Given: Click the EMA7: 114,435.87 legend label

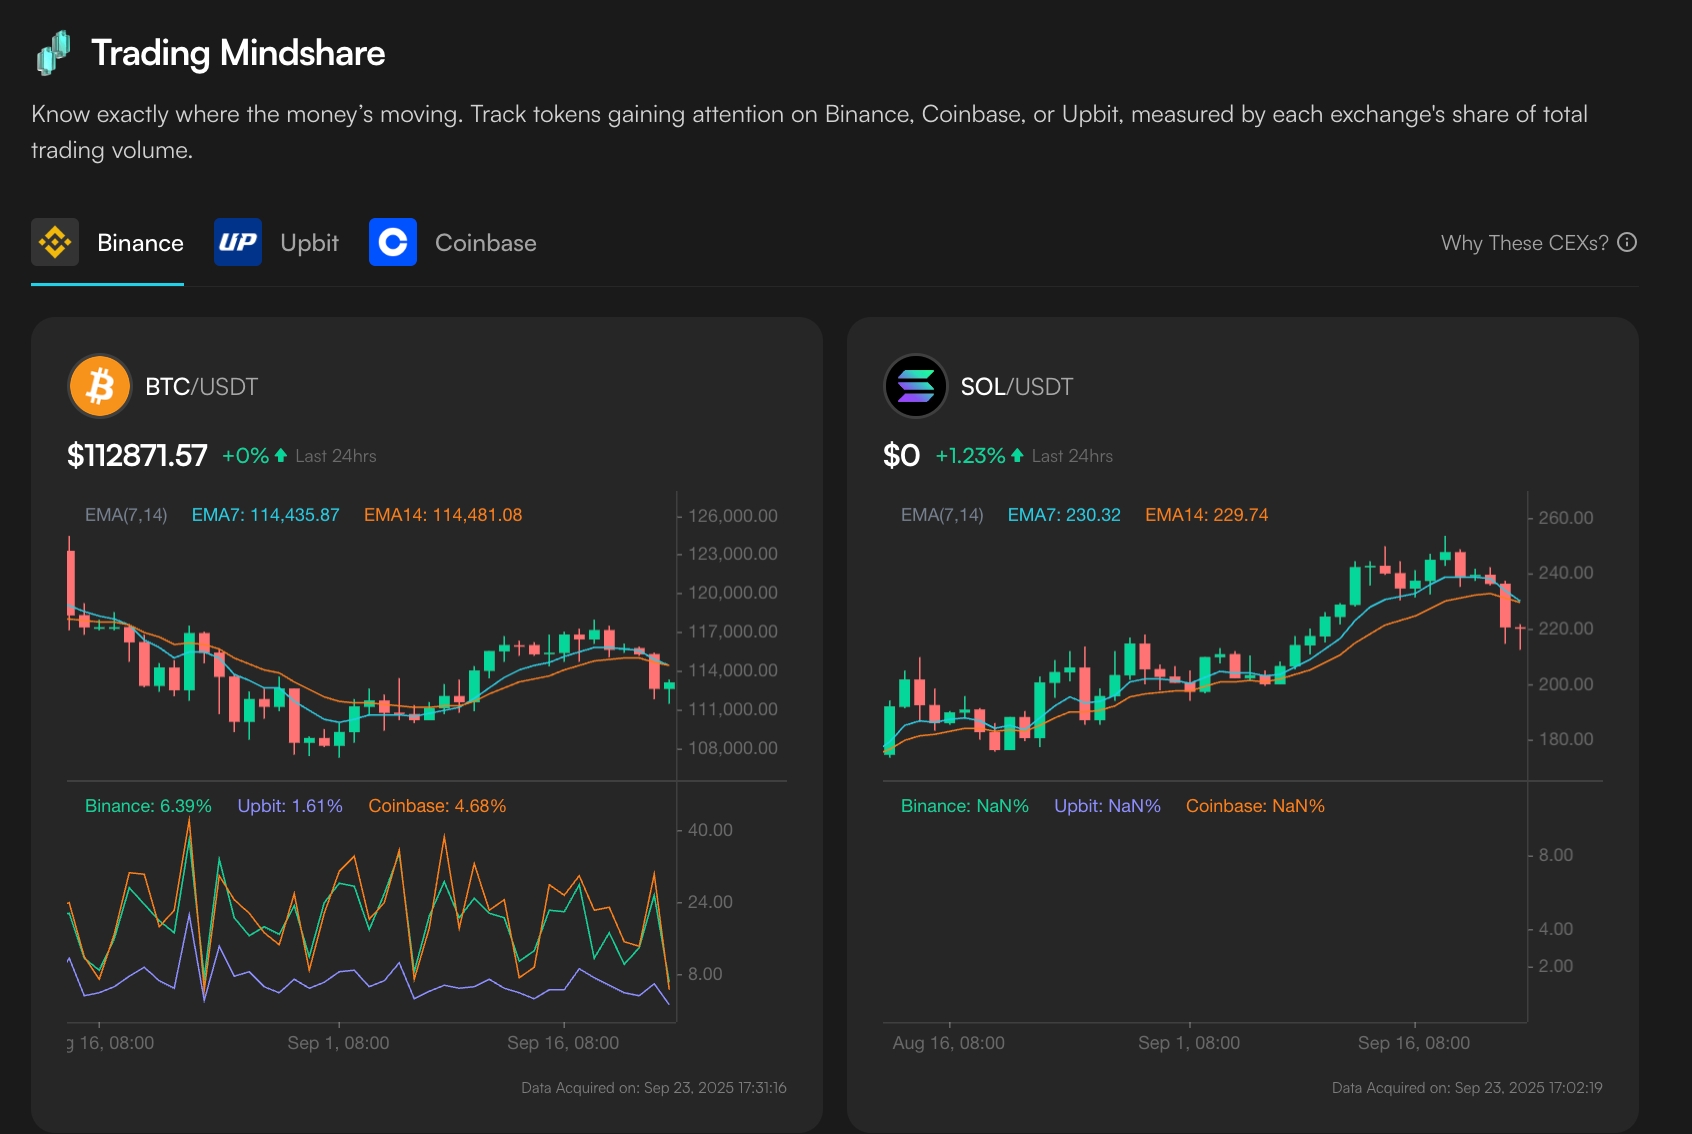Looking at the screenshot, I should point(265,515).
